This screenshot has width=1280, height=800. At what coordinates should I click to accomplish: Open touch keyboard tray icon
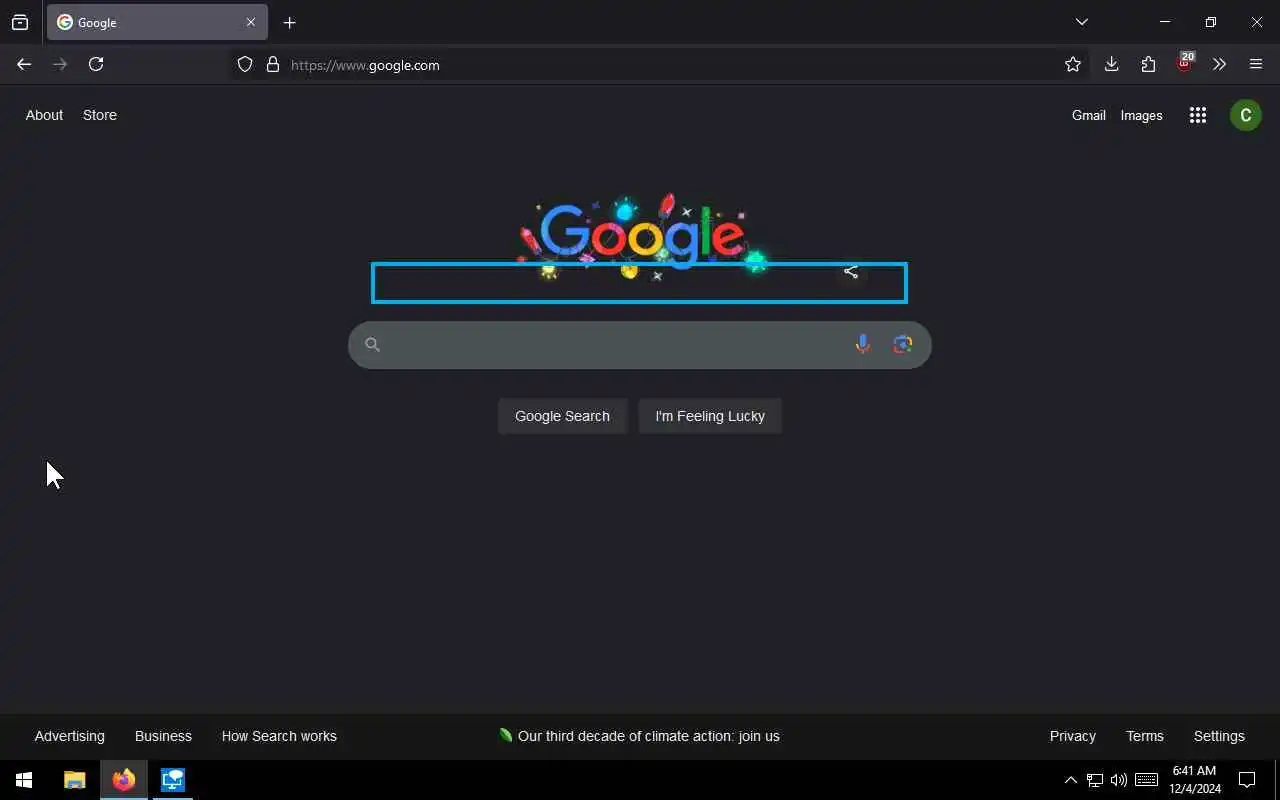pyautogui.click(x=1147, y=780)
